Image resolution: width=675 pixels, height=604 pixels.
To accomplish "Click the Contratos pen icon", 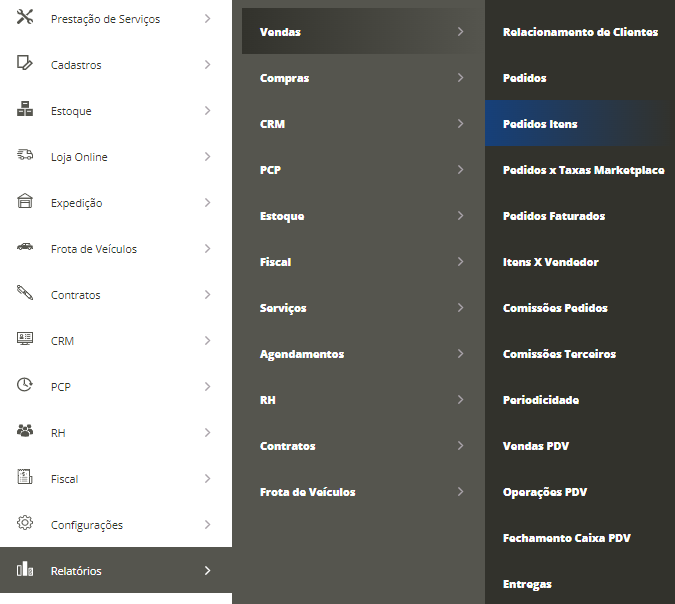I will coord(25,295).
